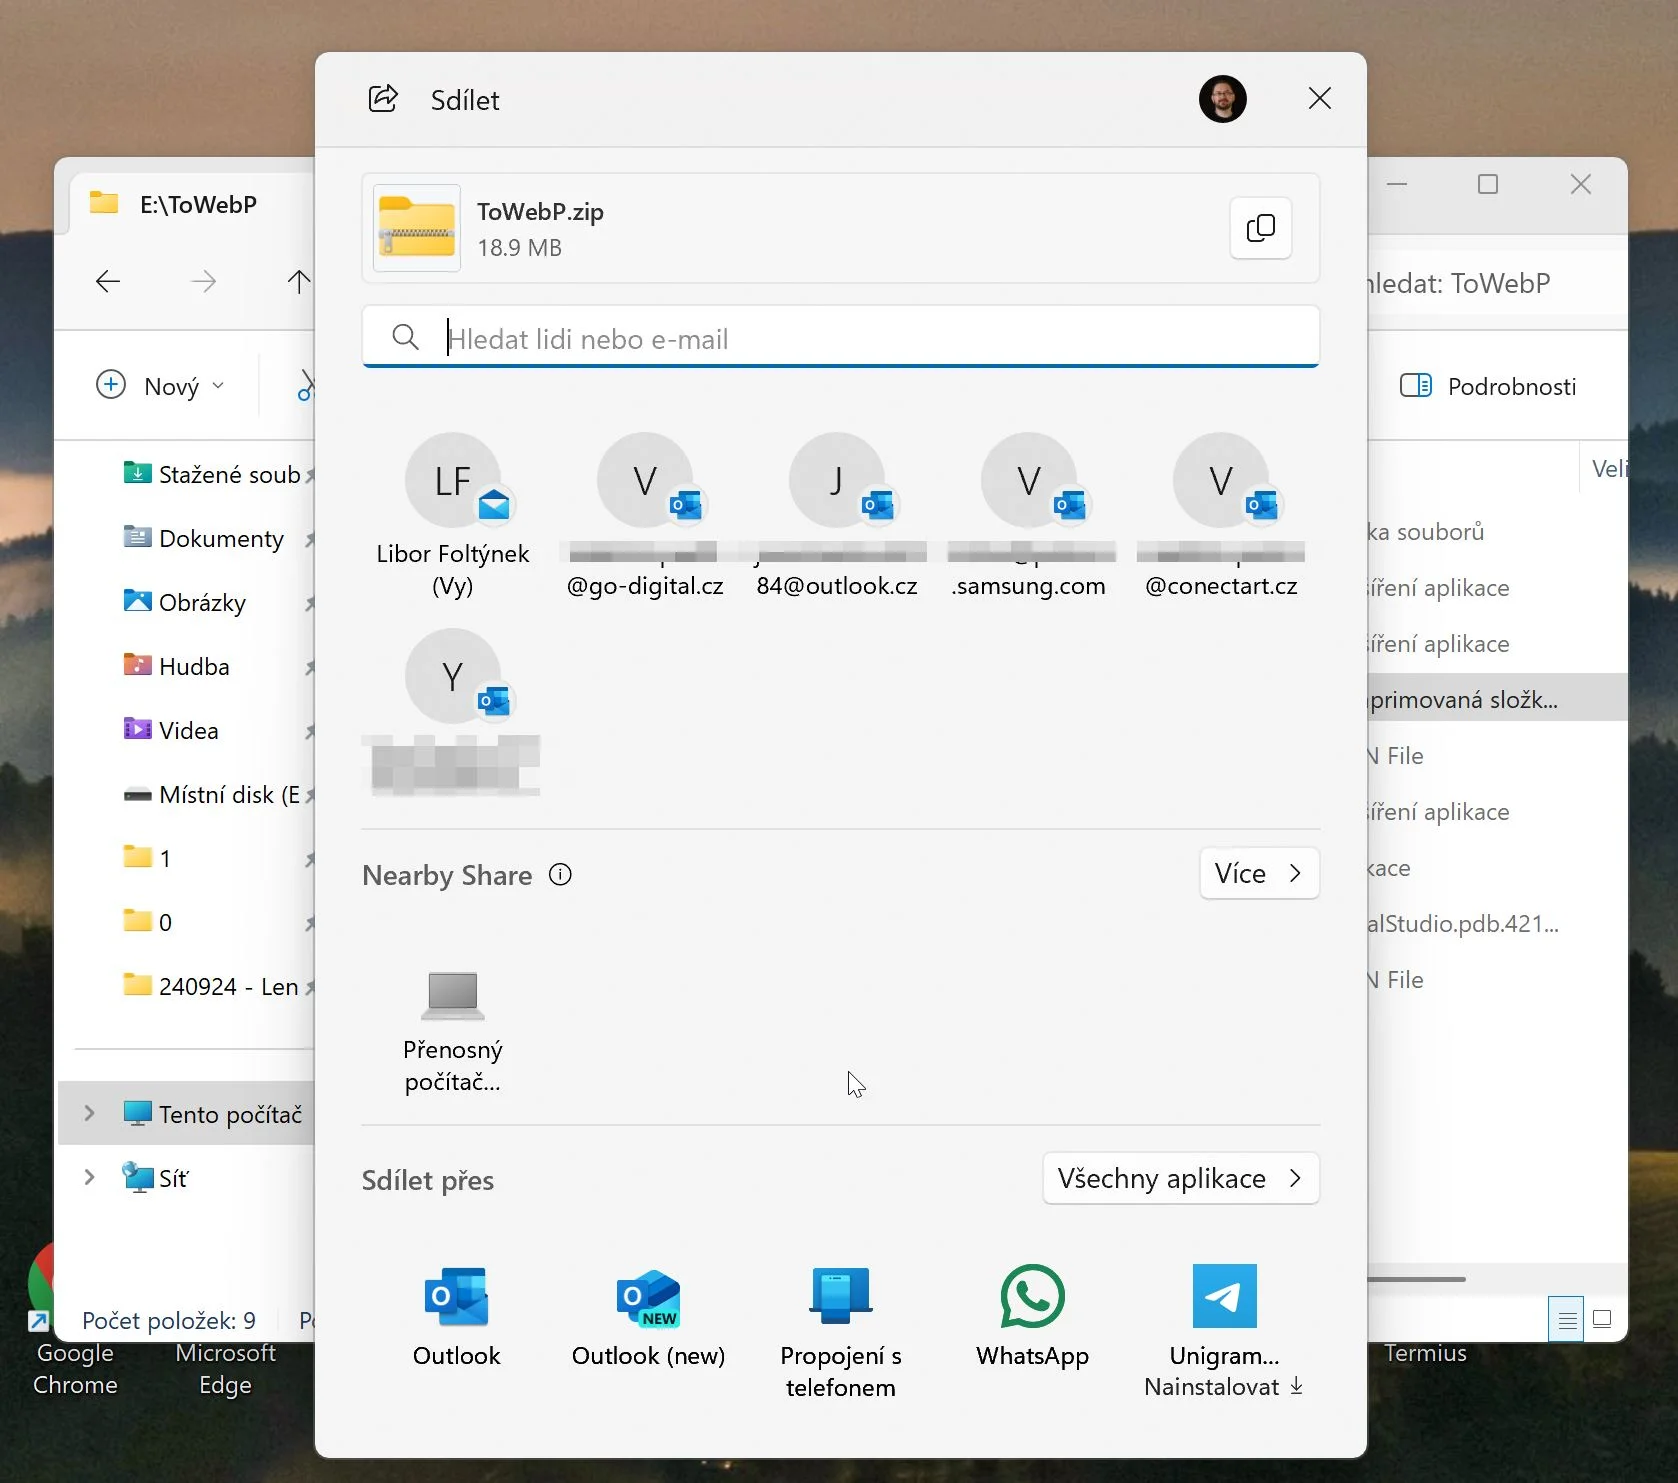
Task: Select Síť in the sidebar
Action: (155, 1178)
